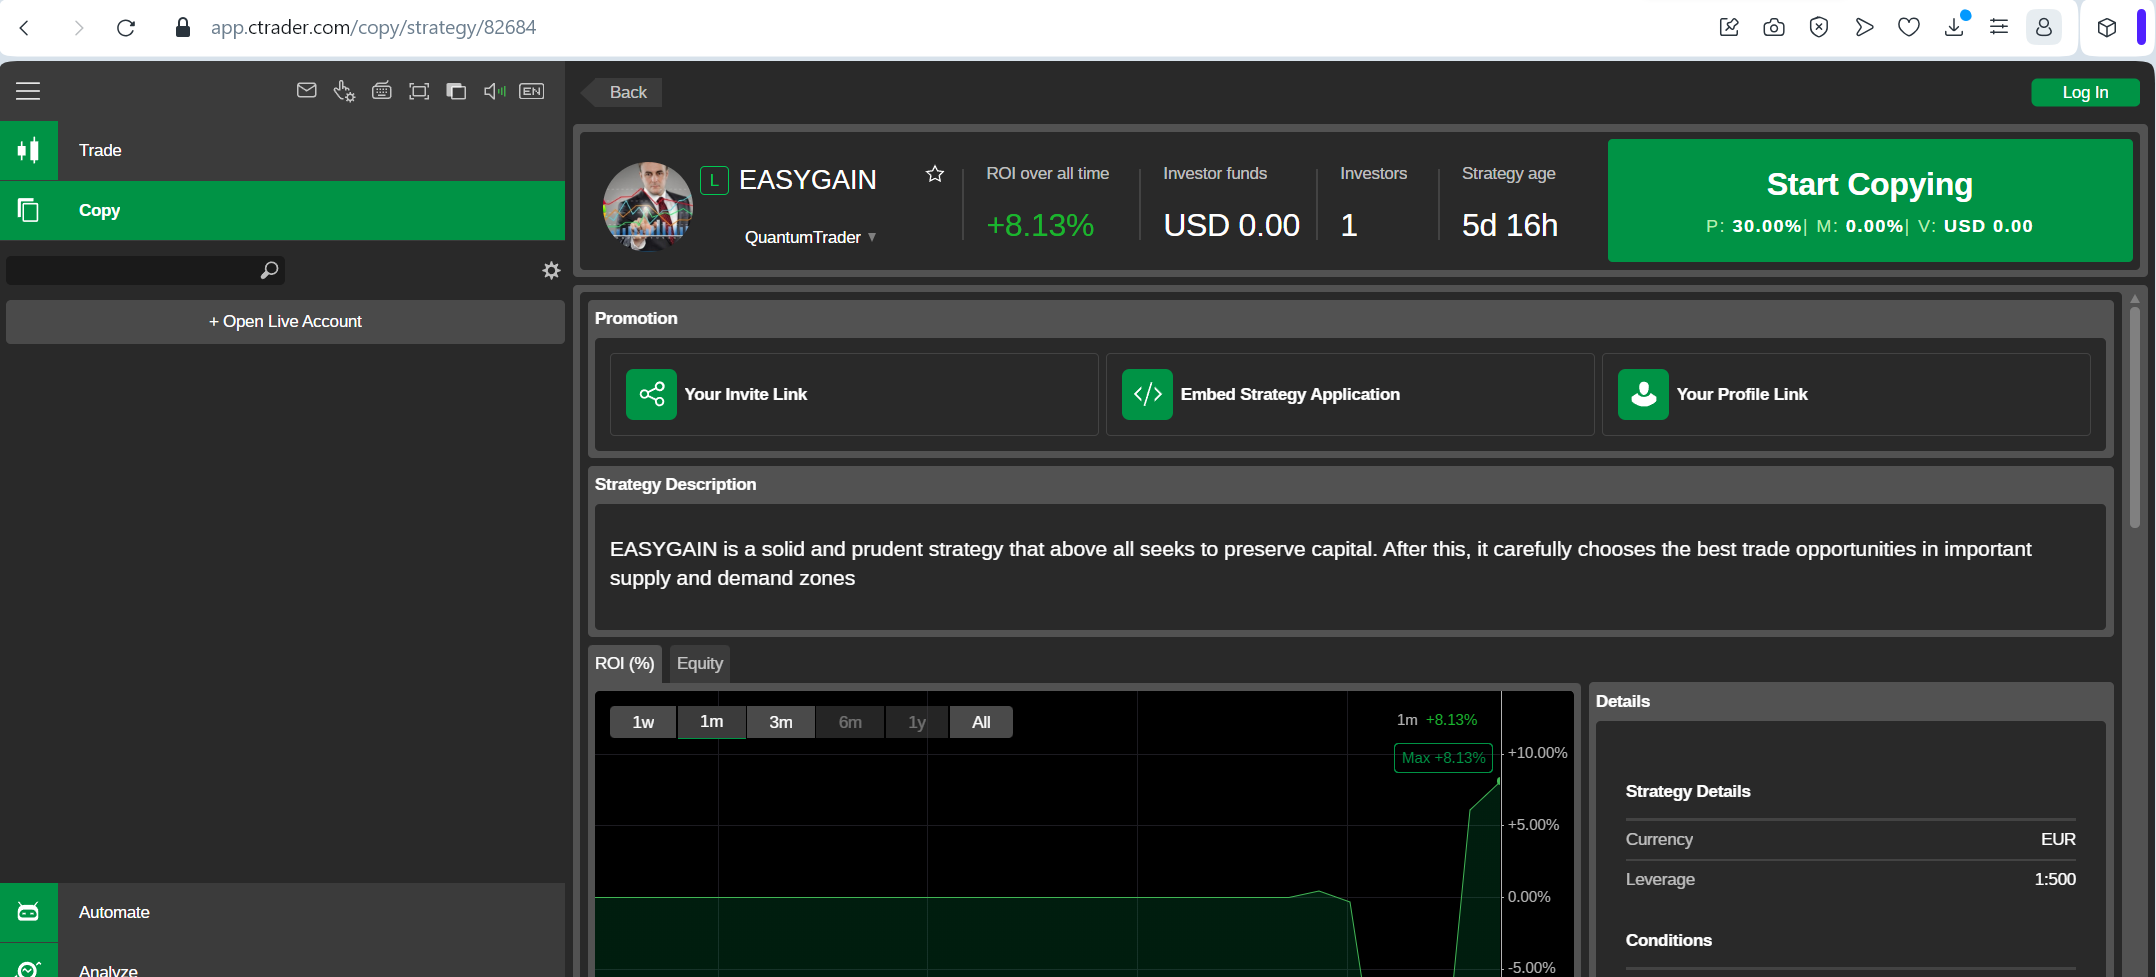Select the 1m chart period
This screenshot has width=2156, height=977.
pyautogui.click(x=712, y=722)
